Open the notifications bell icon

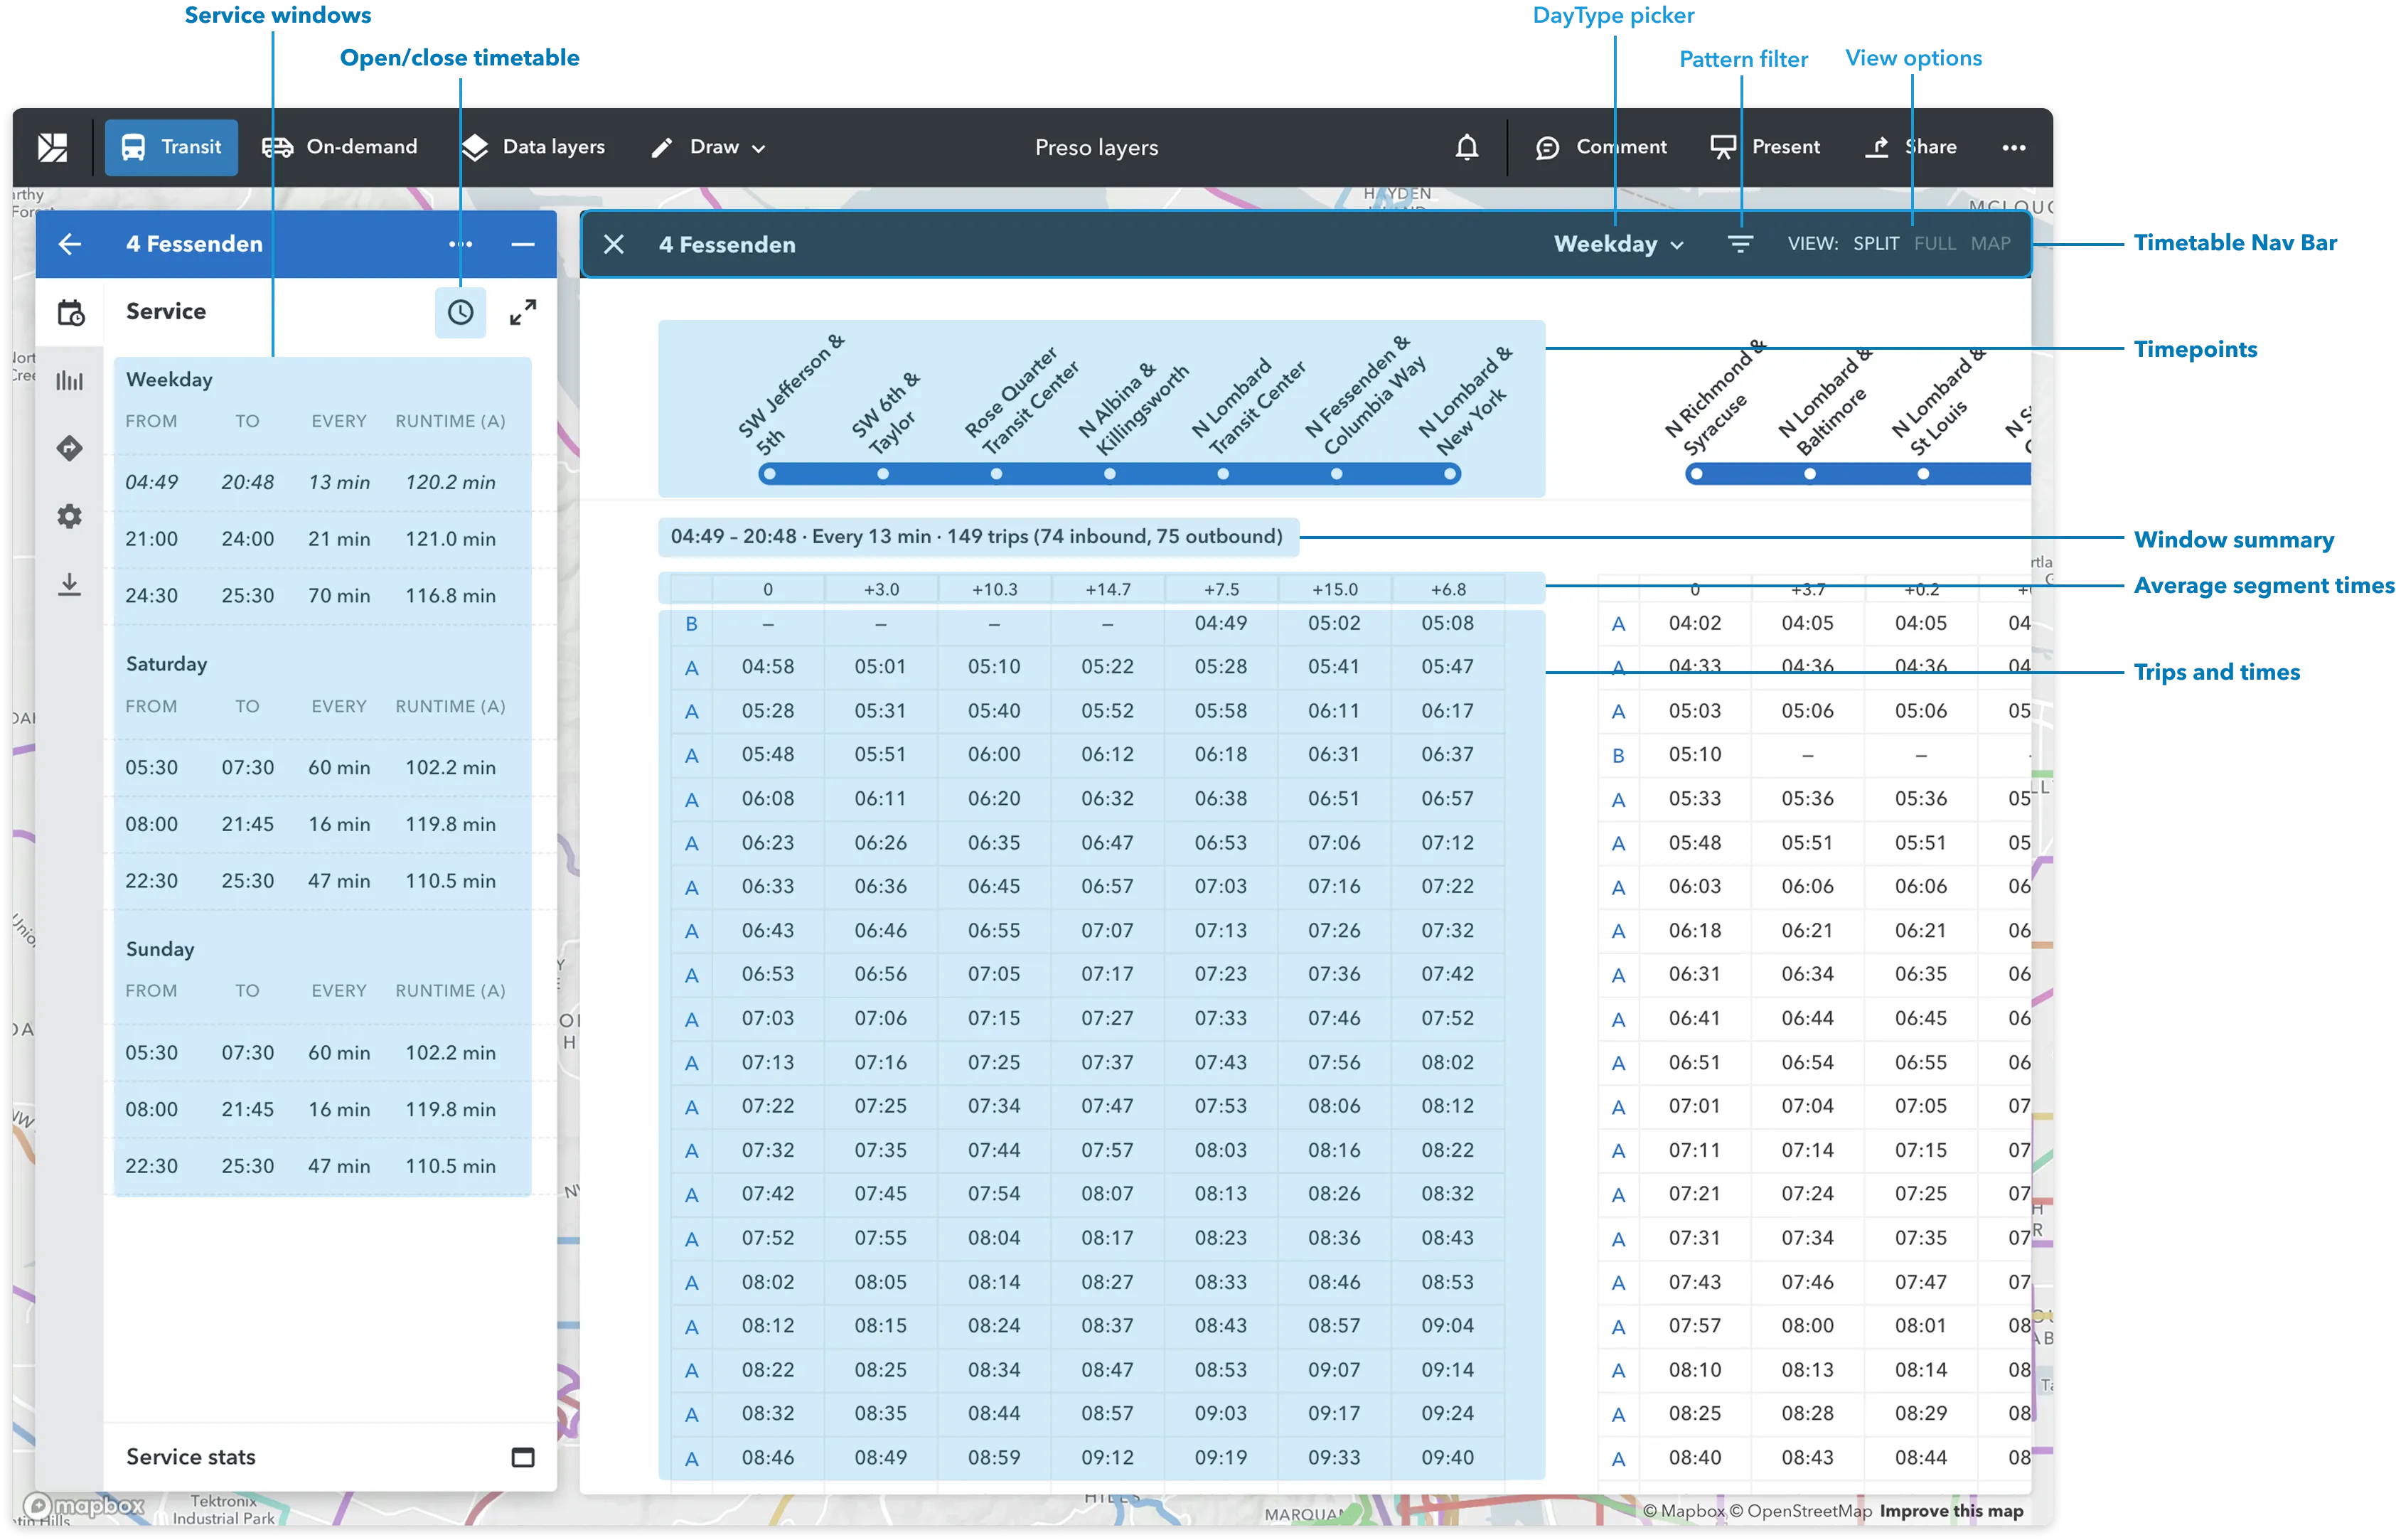tap(1466, 147)
